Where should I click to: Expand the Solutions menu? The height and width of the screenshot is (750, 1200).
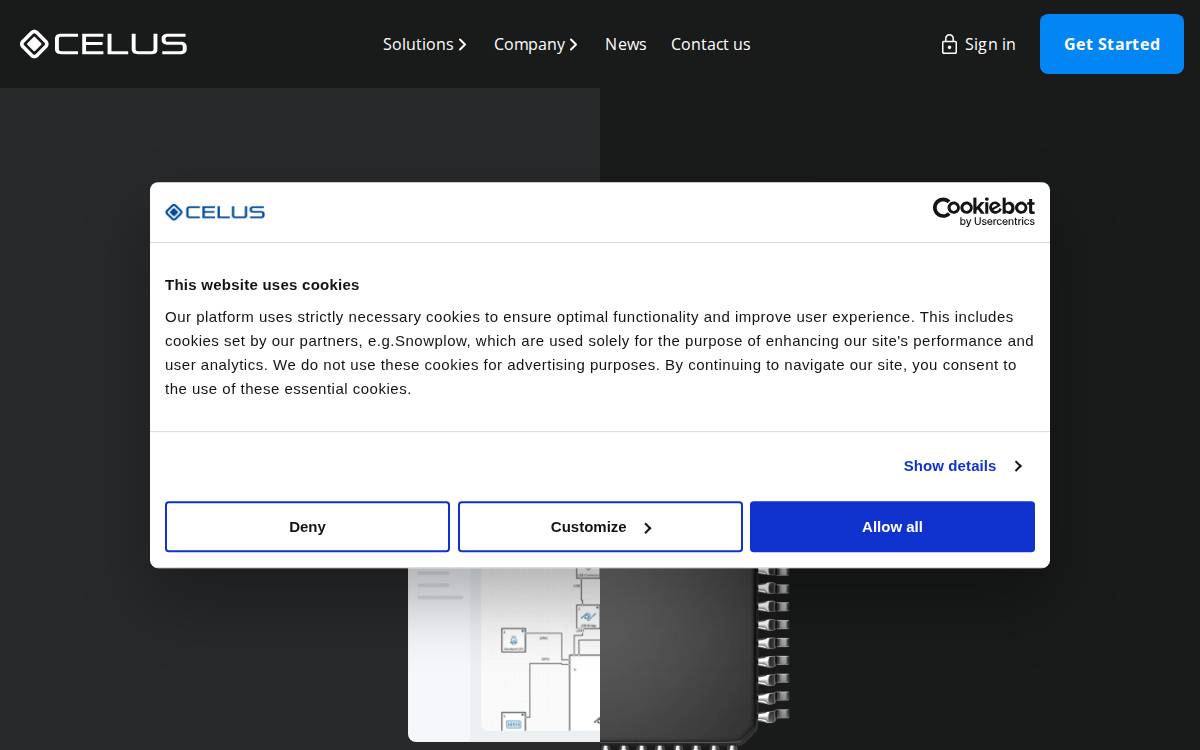click(425, 44)
